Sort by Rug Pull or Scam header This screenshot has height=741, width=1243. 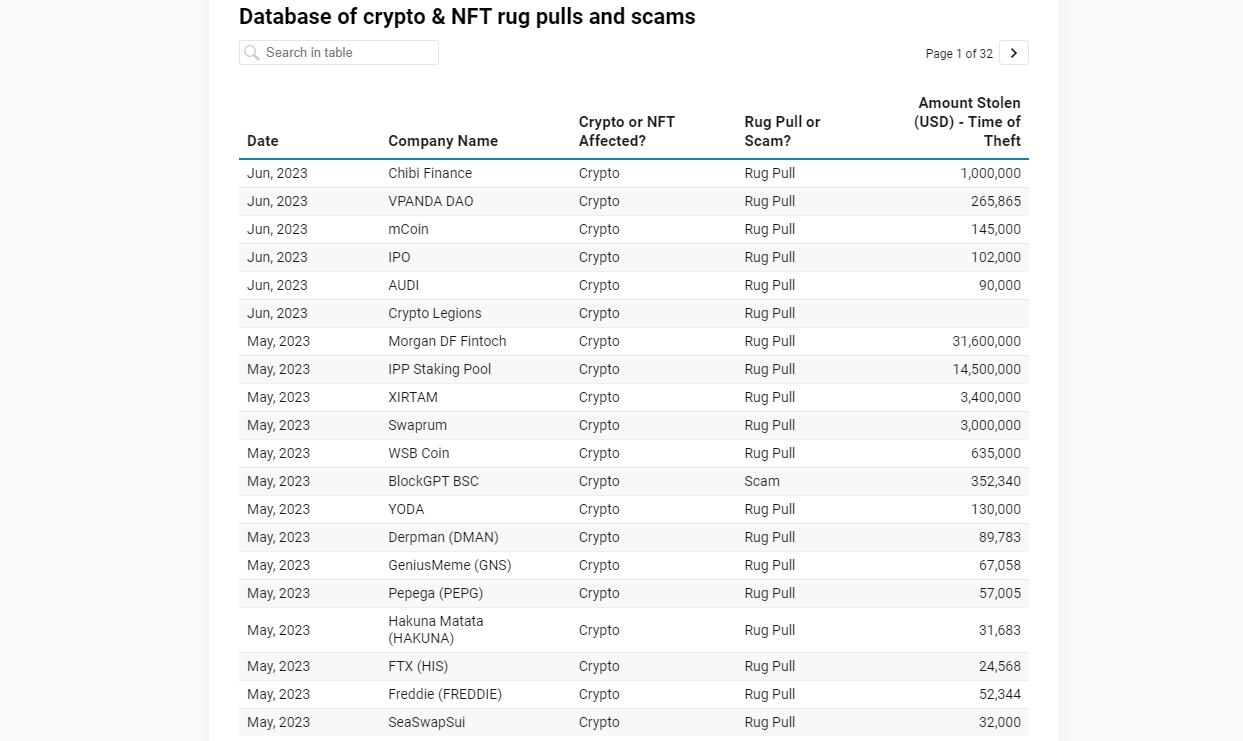click(x=782, y=131)
